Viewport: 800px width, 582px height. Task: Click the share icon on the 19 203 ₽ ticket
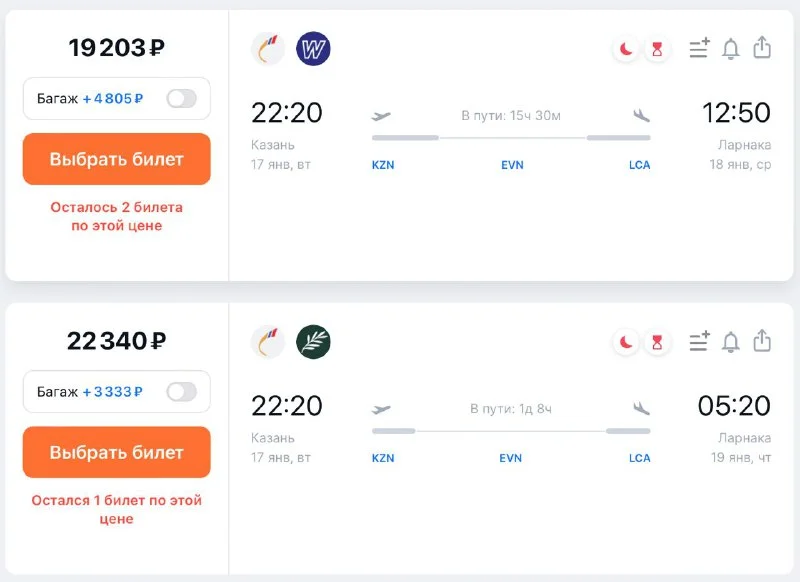pos(762,48)
